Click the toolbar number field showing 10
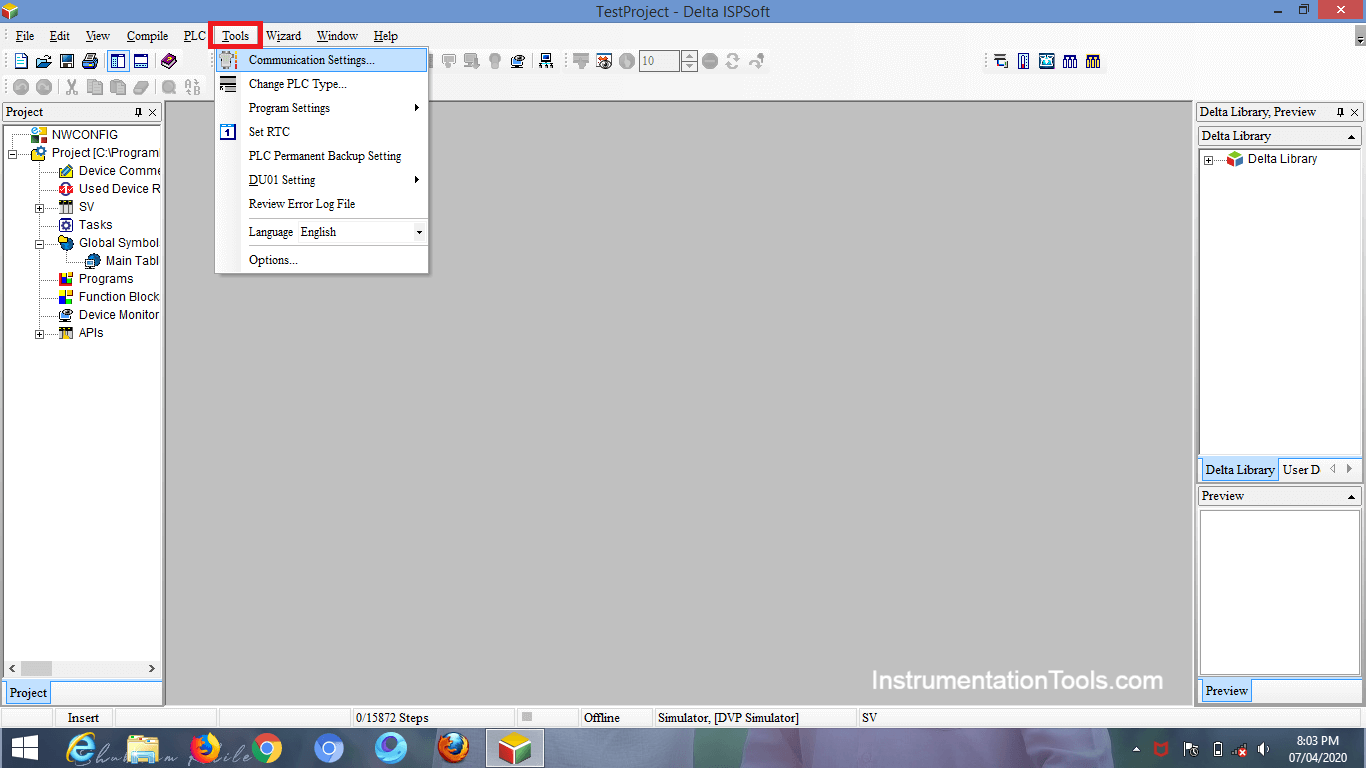 659,61
